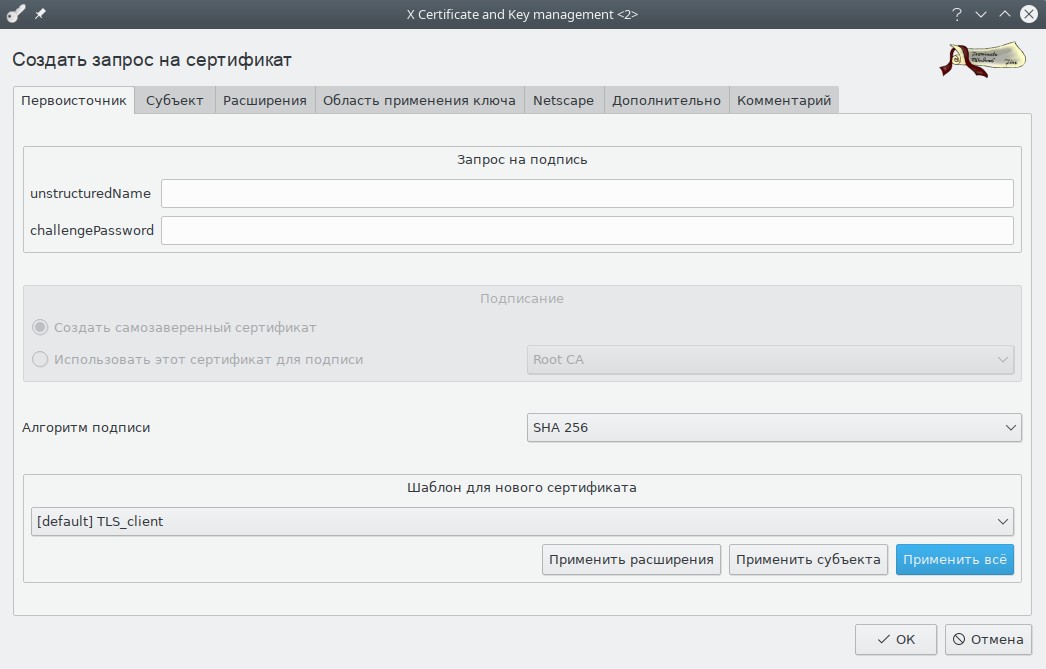Go to Область применения ключа tab
1046x669 pixels.
(419, 100)
